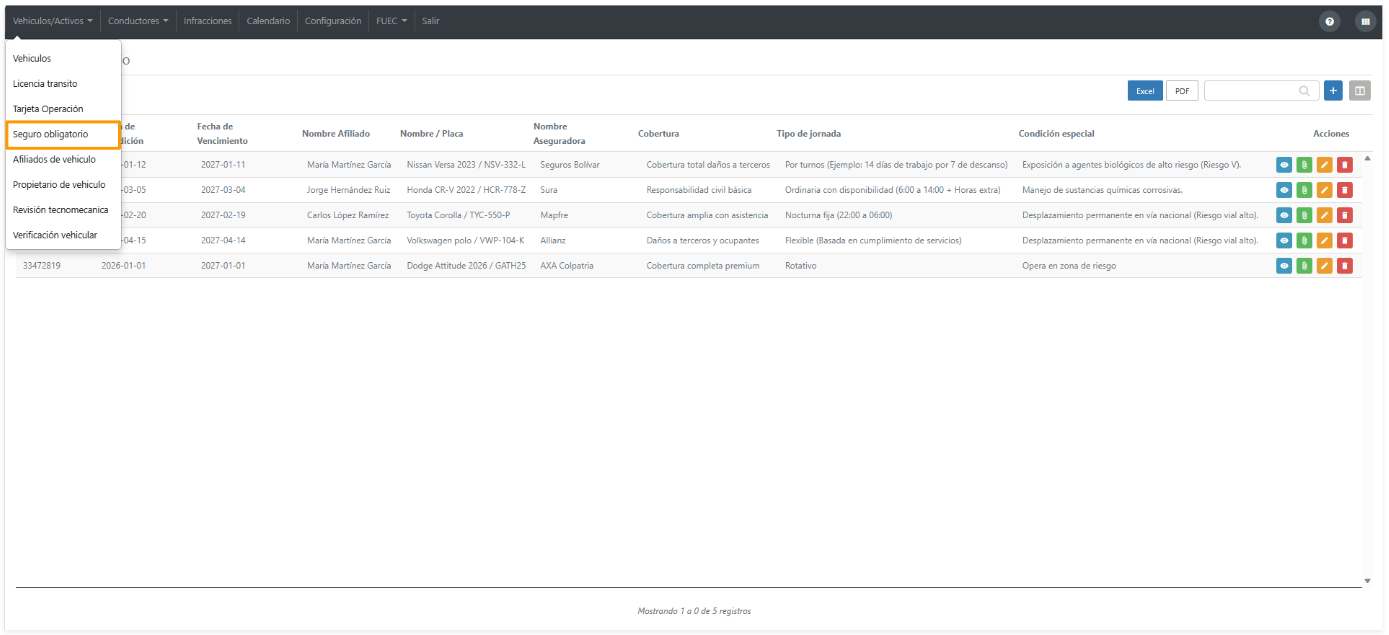Edit the Dodge Attitude 2026 record
The width and height of the screenshot is (1389, 635).
1325,266
